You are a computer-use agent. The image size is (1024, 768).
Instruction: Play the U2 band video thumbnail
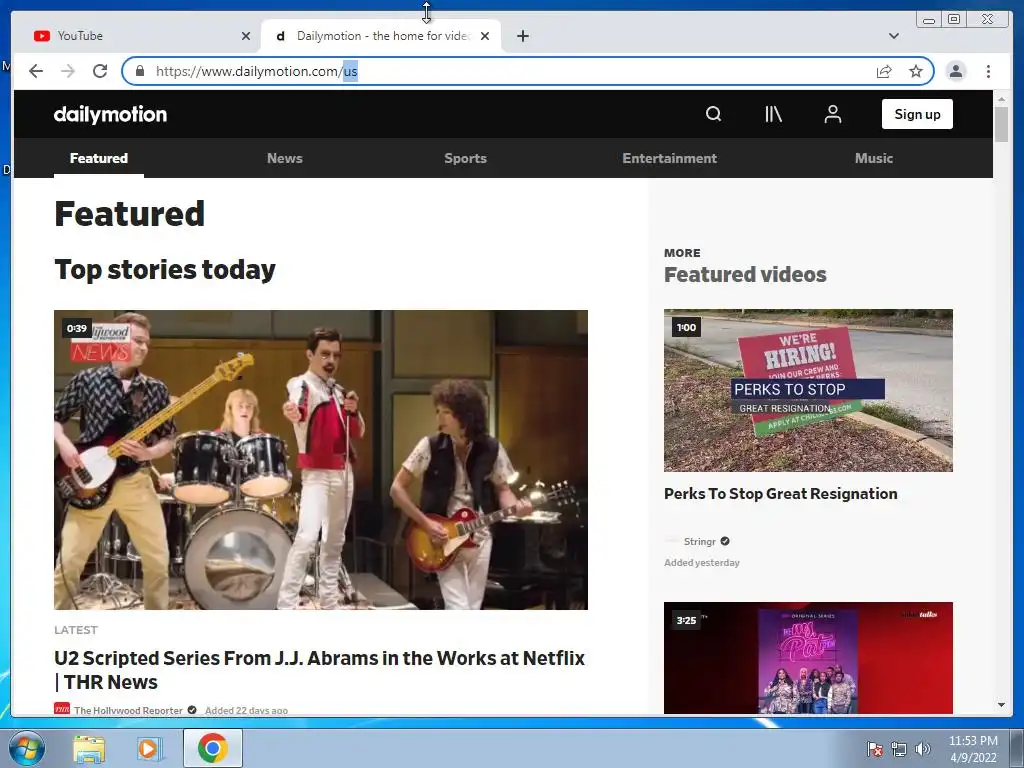321,460
